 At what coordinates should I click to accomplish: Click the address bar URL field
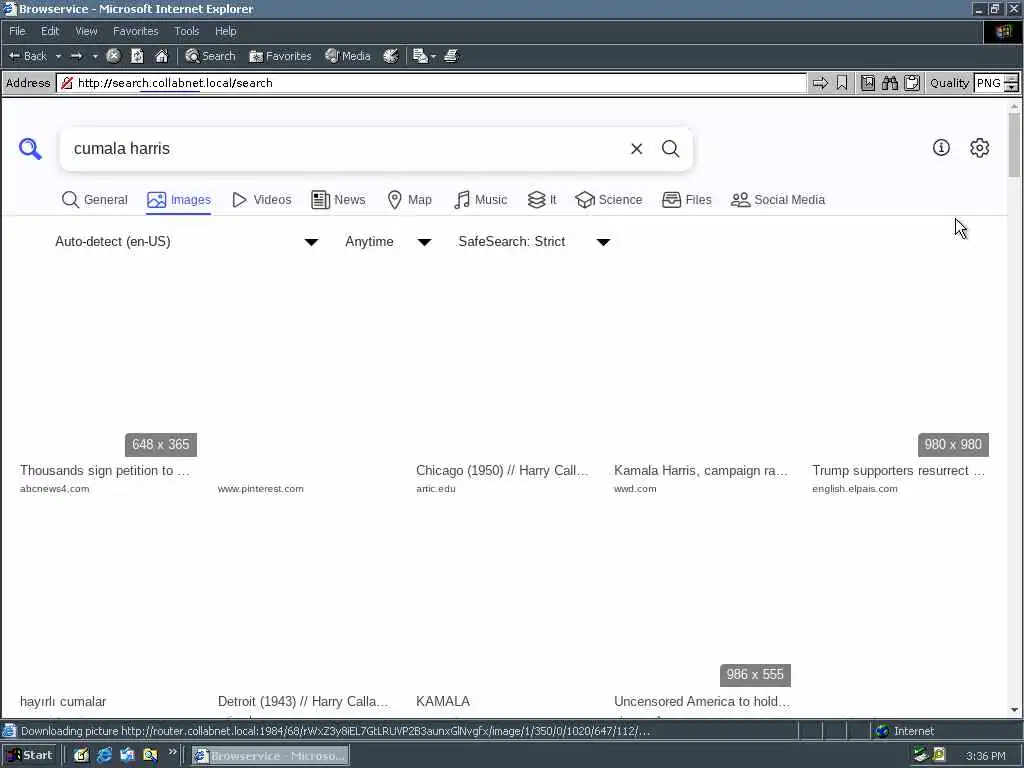click(432, 83)
